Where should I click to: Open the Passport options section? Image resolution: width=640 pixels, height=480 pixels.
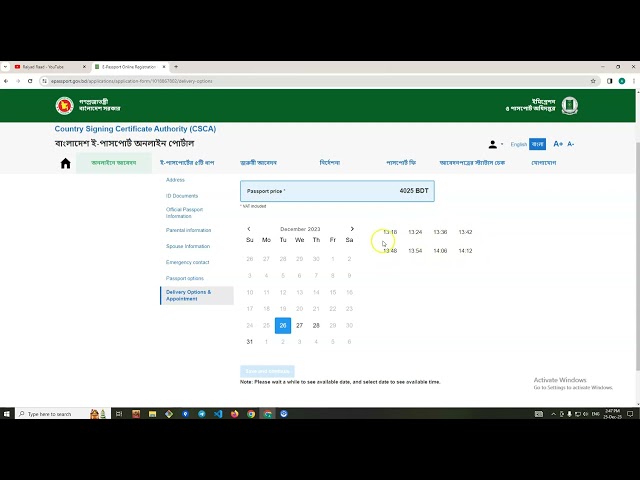point(185,278)
